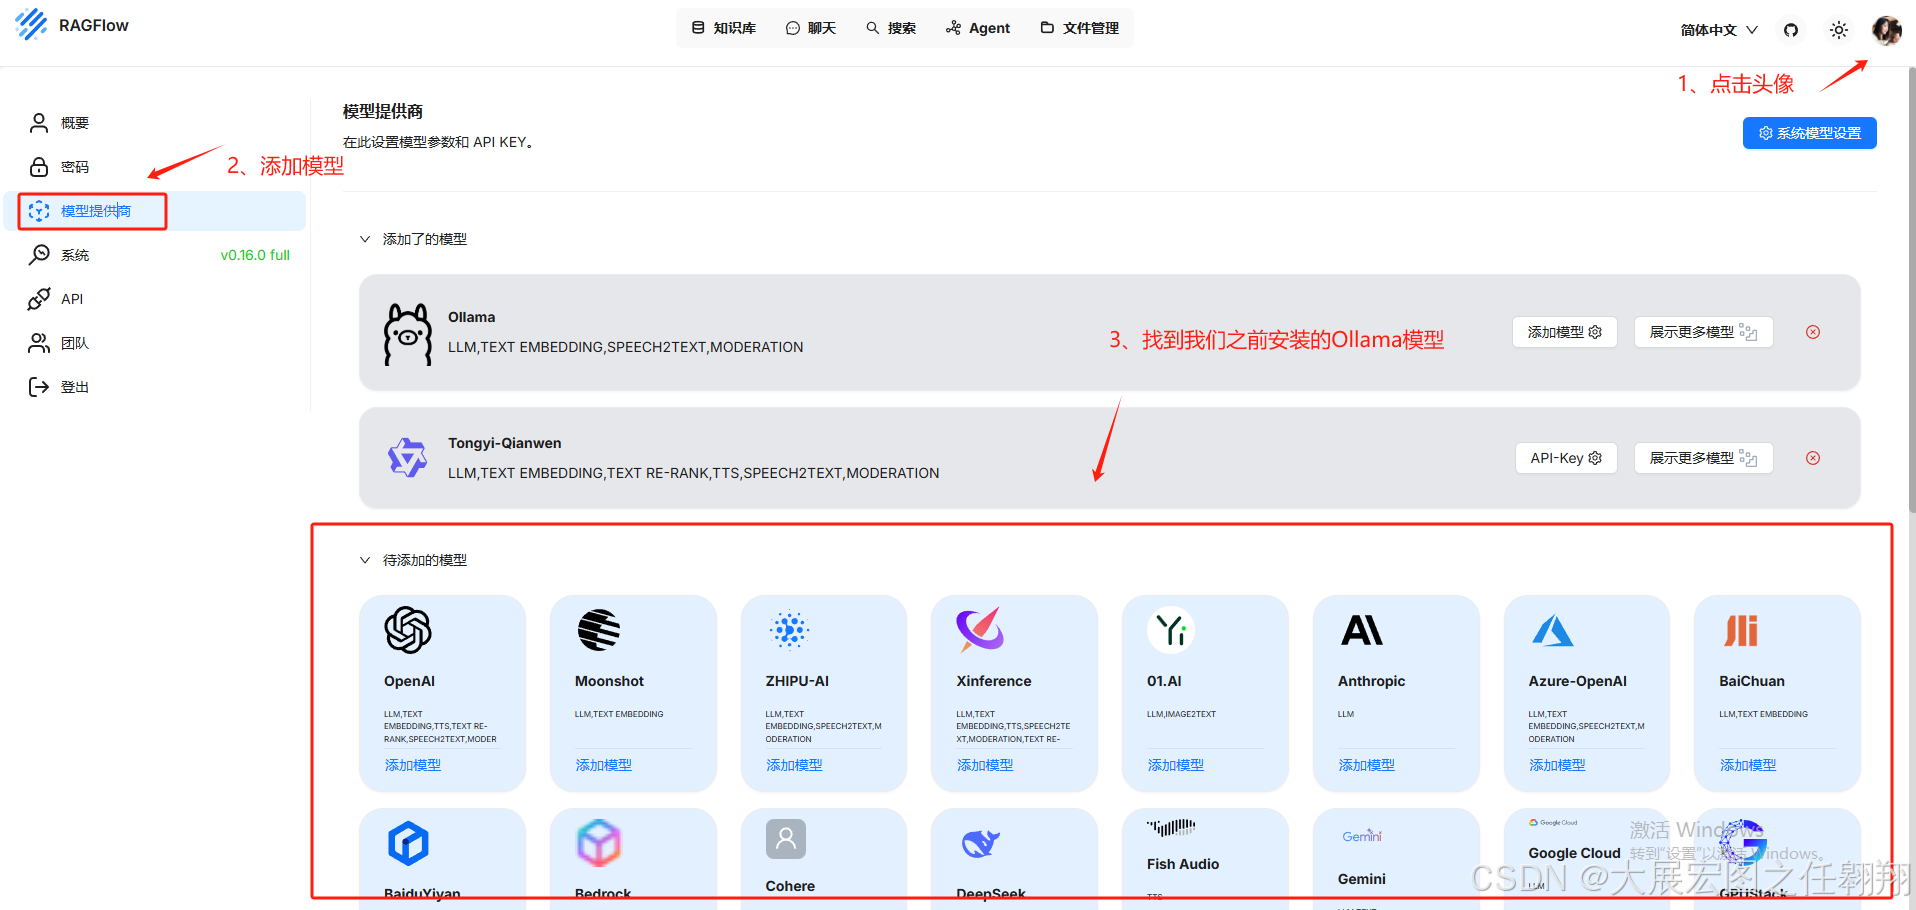The image size is (1916, 910).
Task: Open the 简体中文 language dropdown
Action: tap(1719, 30)
